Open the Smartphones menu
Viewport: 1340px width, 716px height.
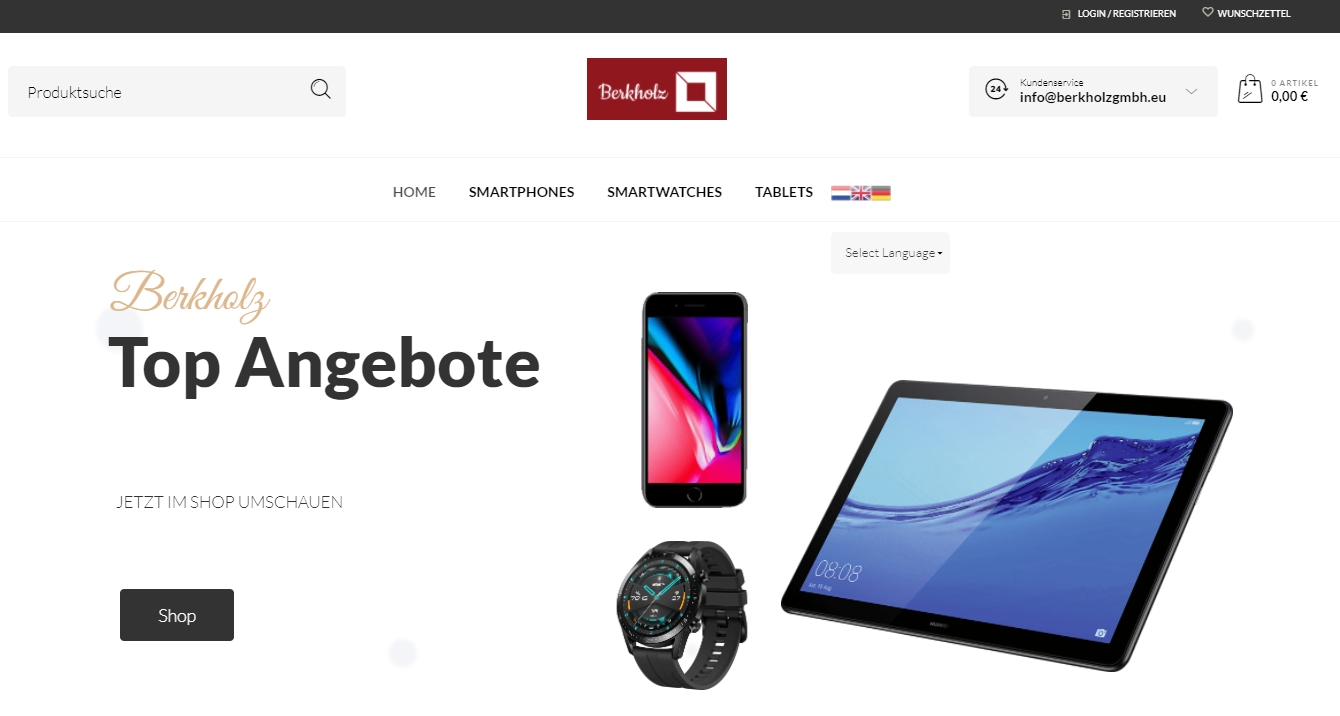coord(522,192)
